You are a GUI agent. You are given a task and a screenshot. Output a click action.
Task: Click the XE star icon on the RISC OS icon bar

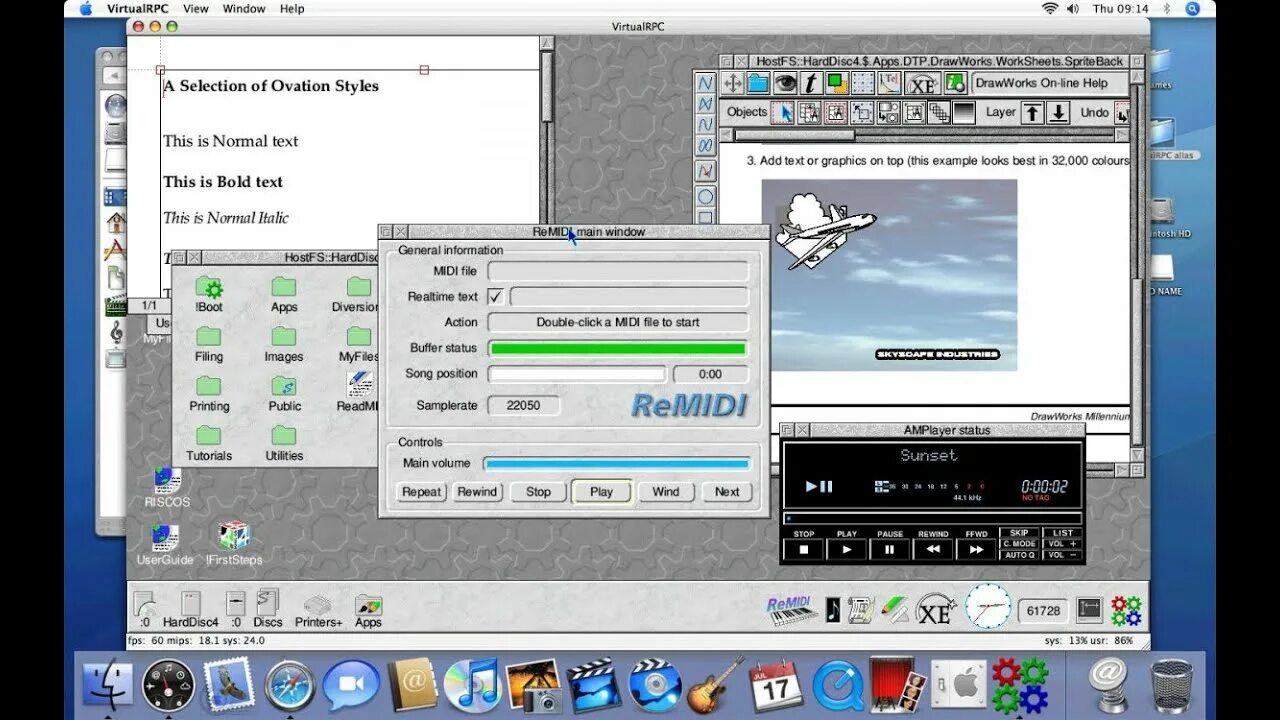pos(935,609)
